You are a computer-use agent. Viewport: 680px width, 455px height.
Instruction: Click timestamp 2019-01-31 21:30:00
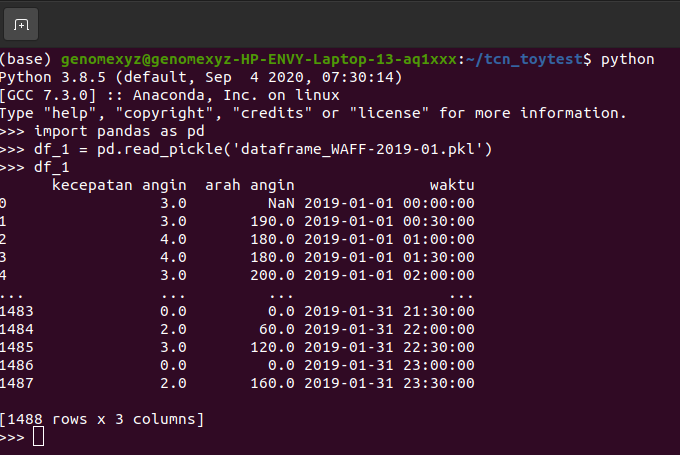pos(389,311)
